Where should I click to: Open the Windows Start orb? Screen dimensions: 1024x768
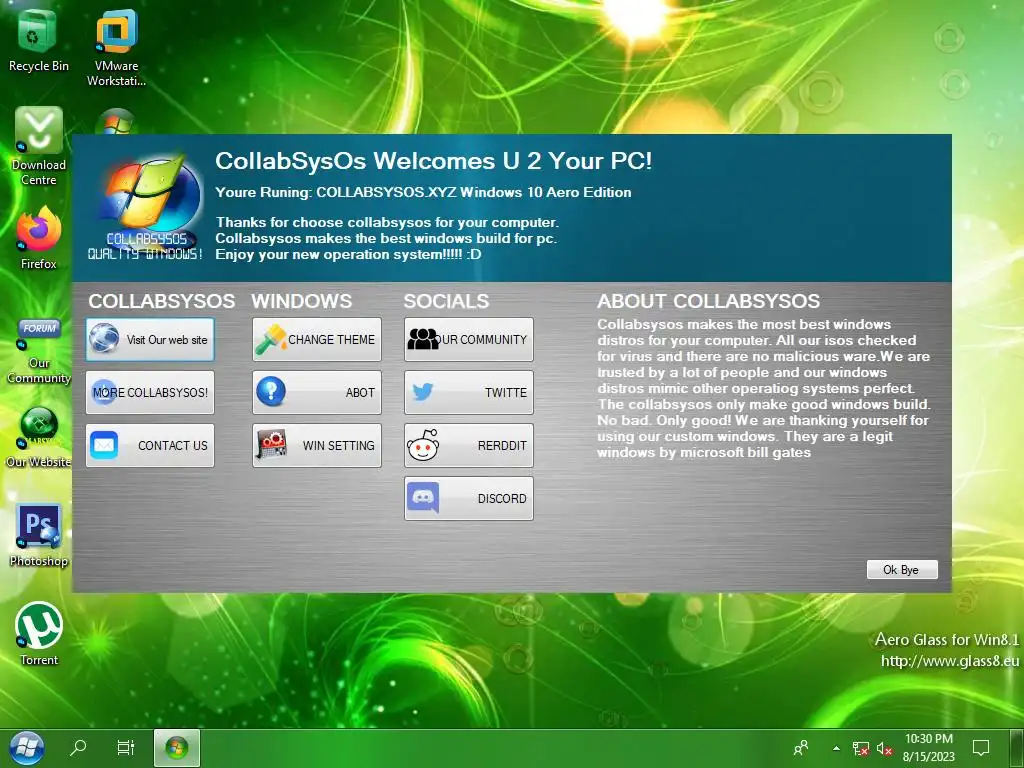point(27,748)
